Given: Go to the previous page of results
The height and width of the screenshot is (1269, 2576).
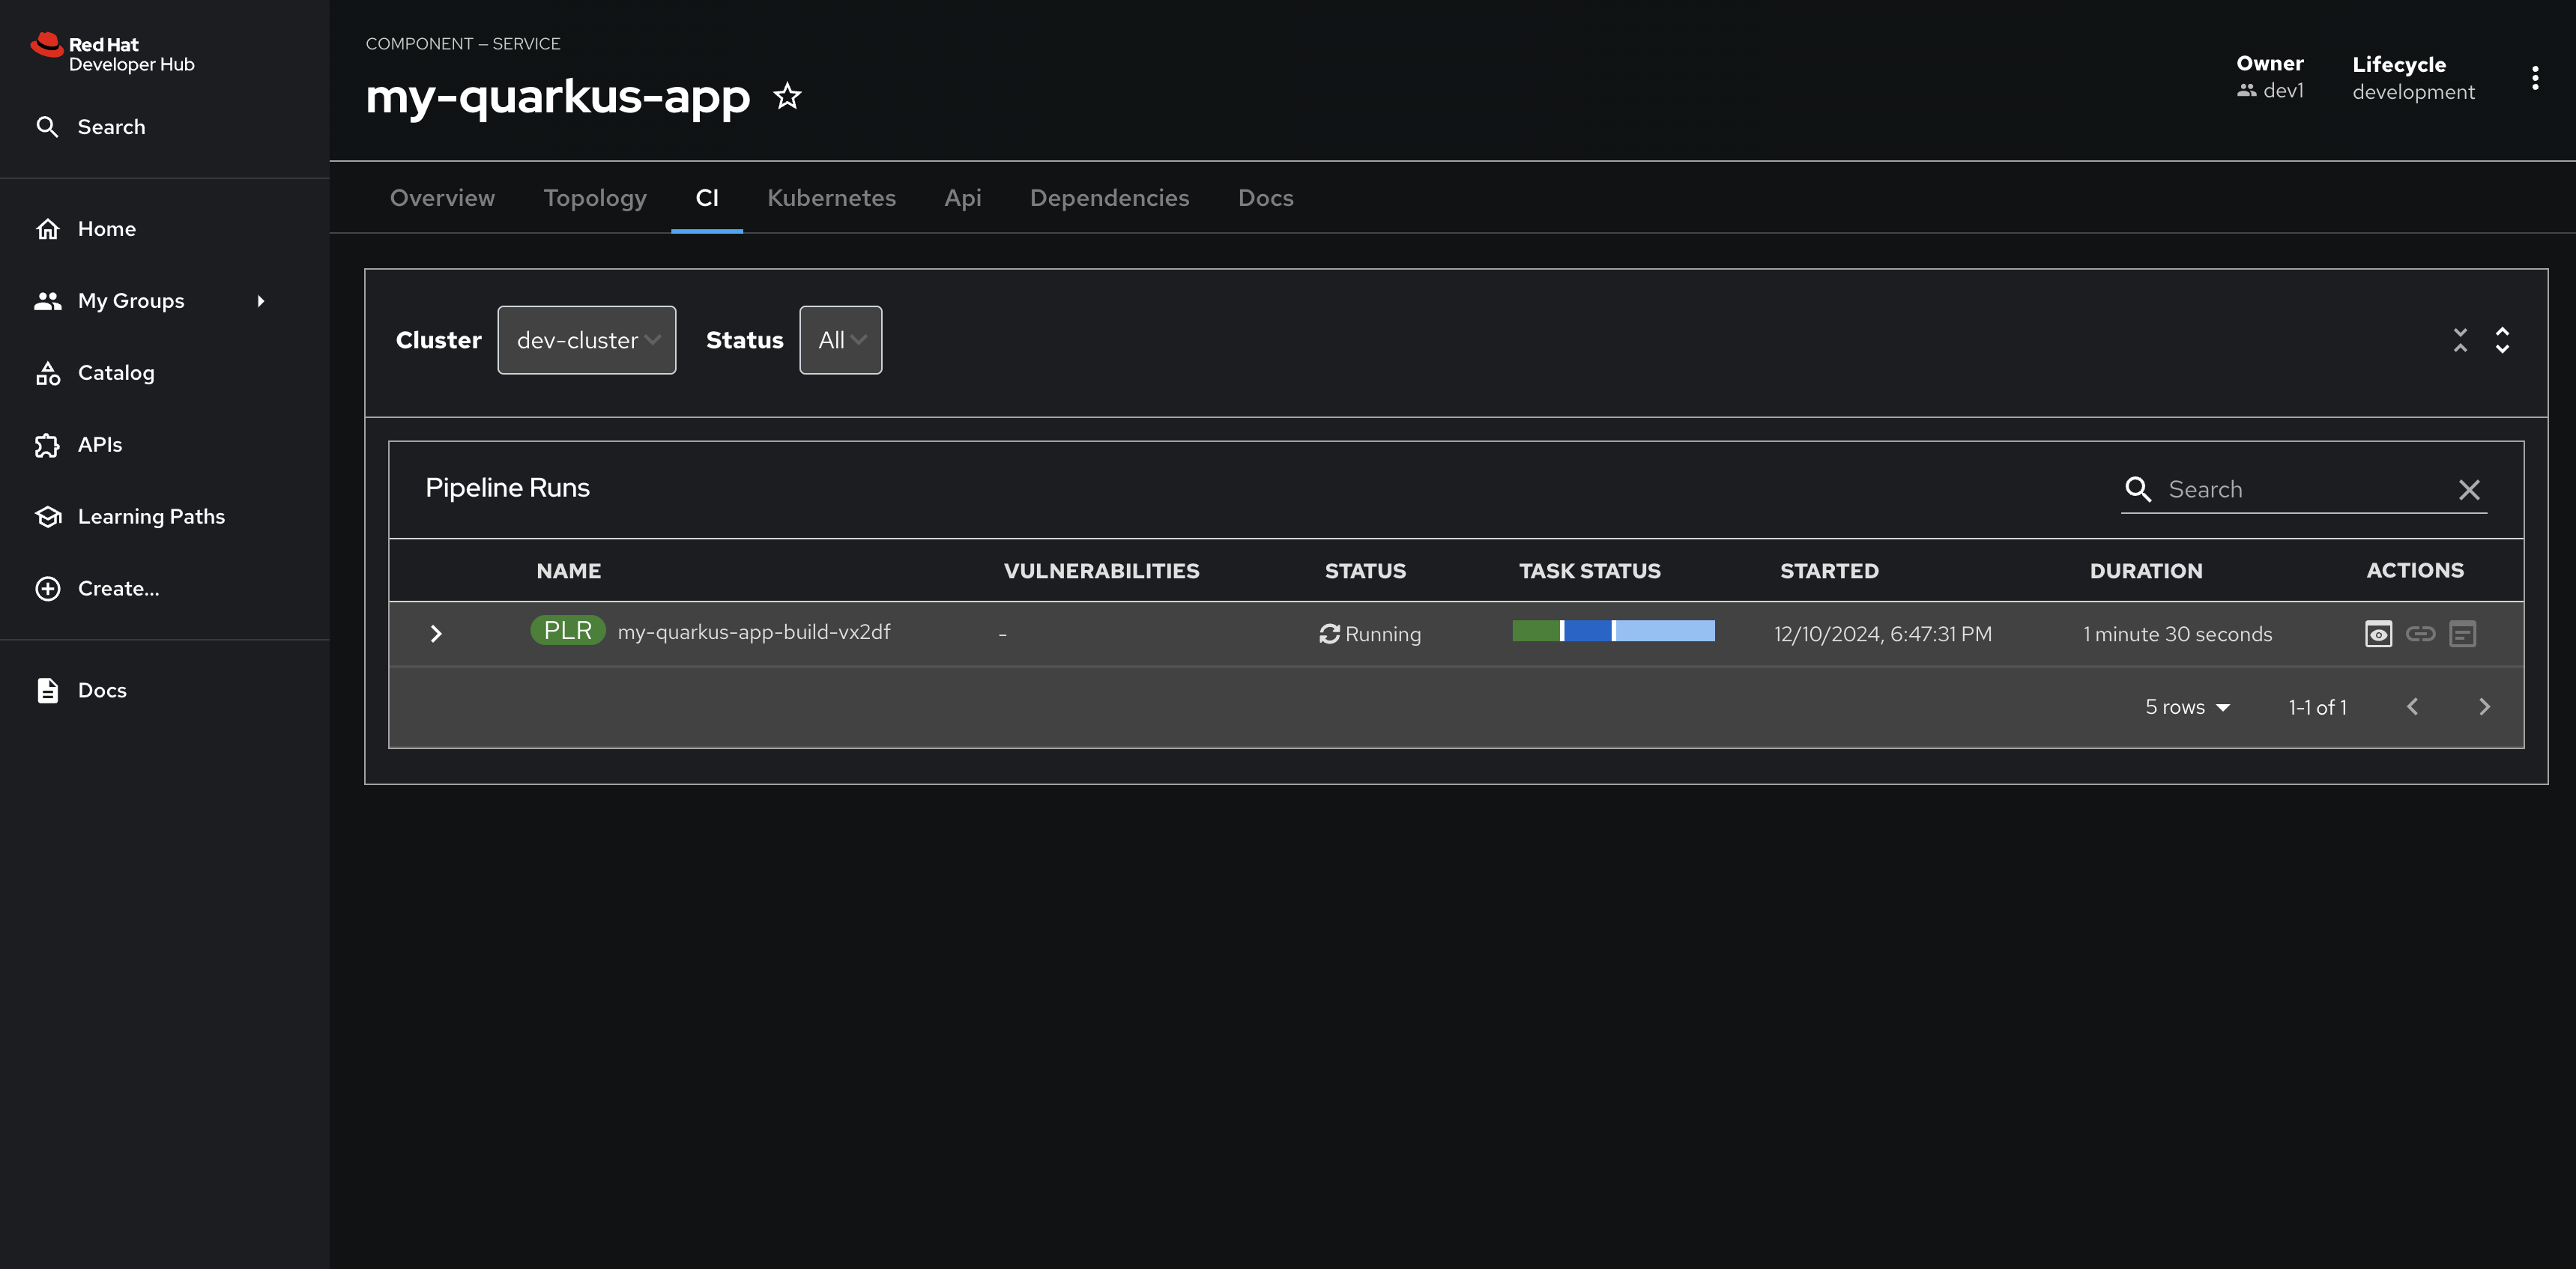Looking at the screenshot, I should [x=2412, y=707].
